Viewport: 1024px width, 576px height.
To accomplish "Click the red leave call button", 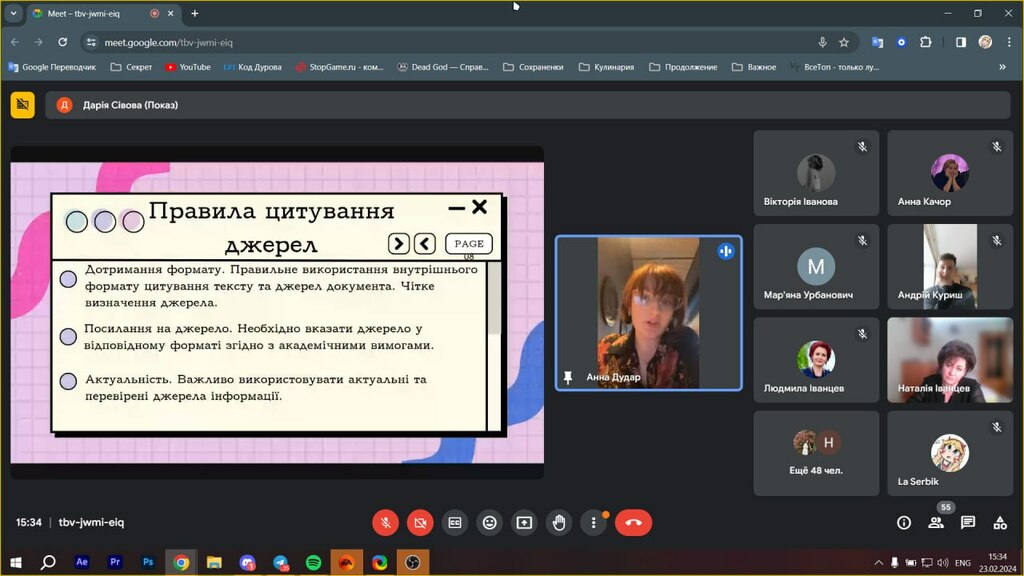I will [x=633, y=522].
